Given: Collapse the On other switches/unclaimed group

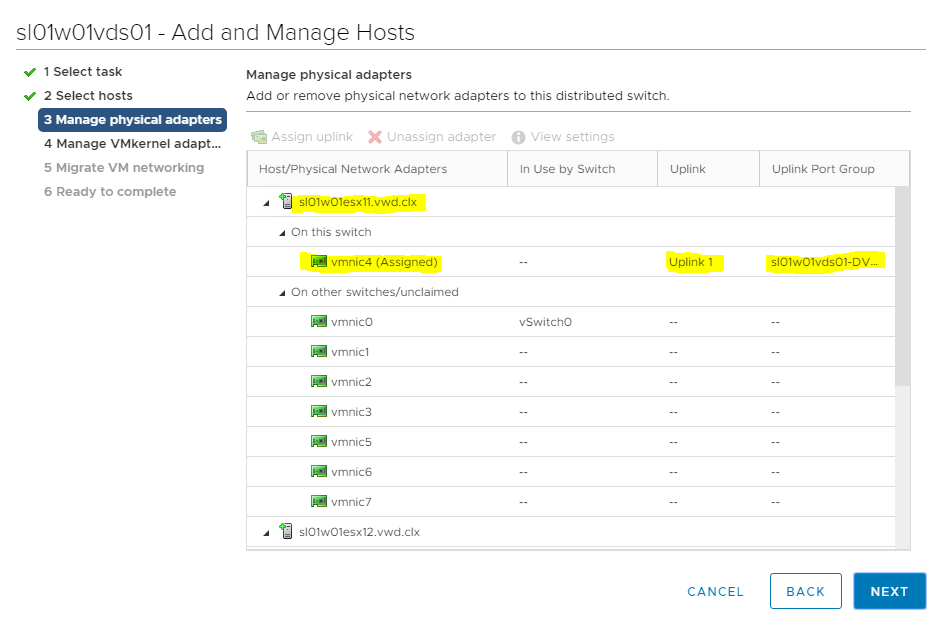Looking at the screenshot, I should [x=282, y=293].
